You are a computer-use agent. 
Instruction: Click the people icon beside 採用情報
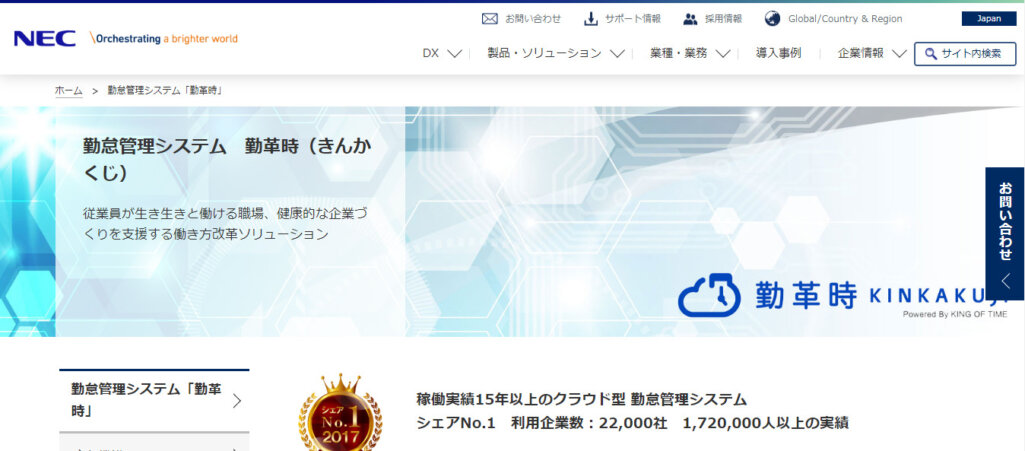(x=690, y=19)
